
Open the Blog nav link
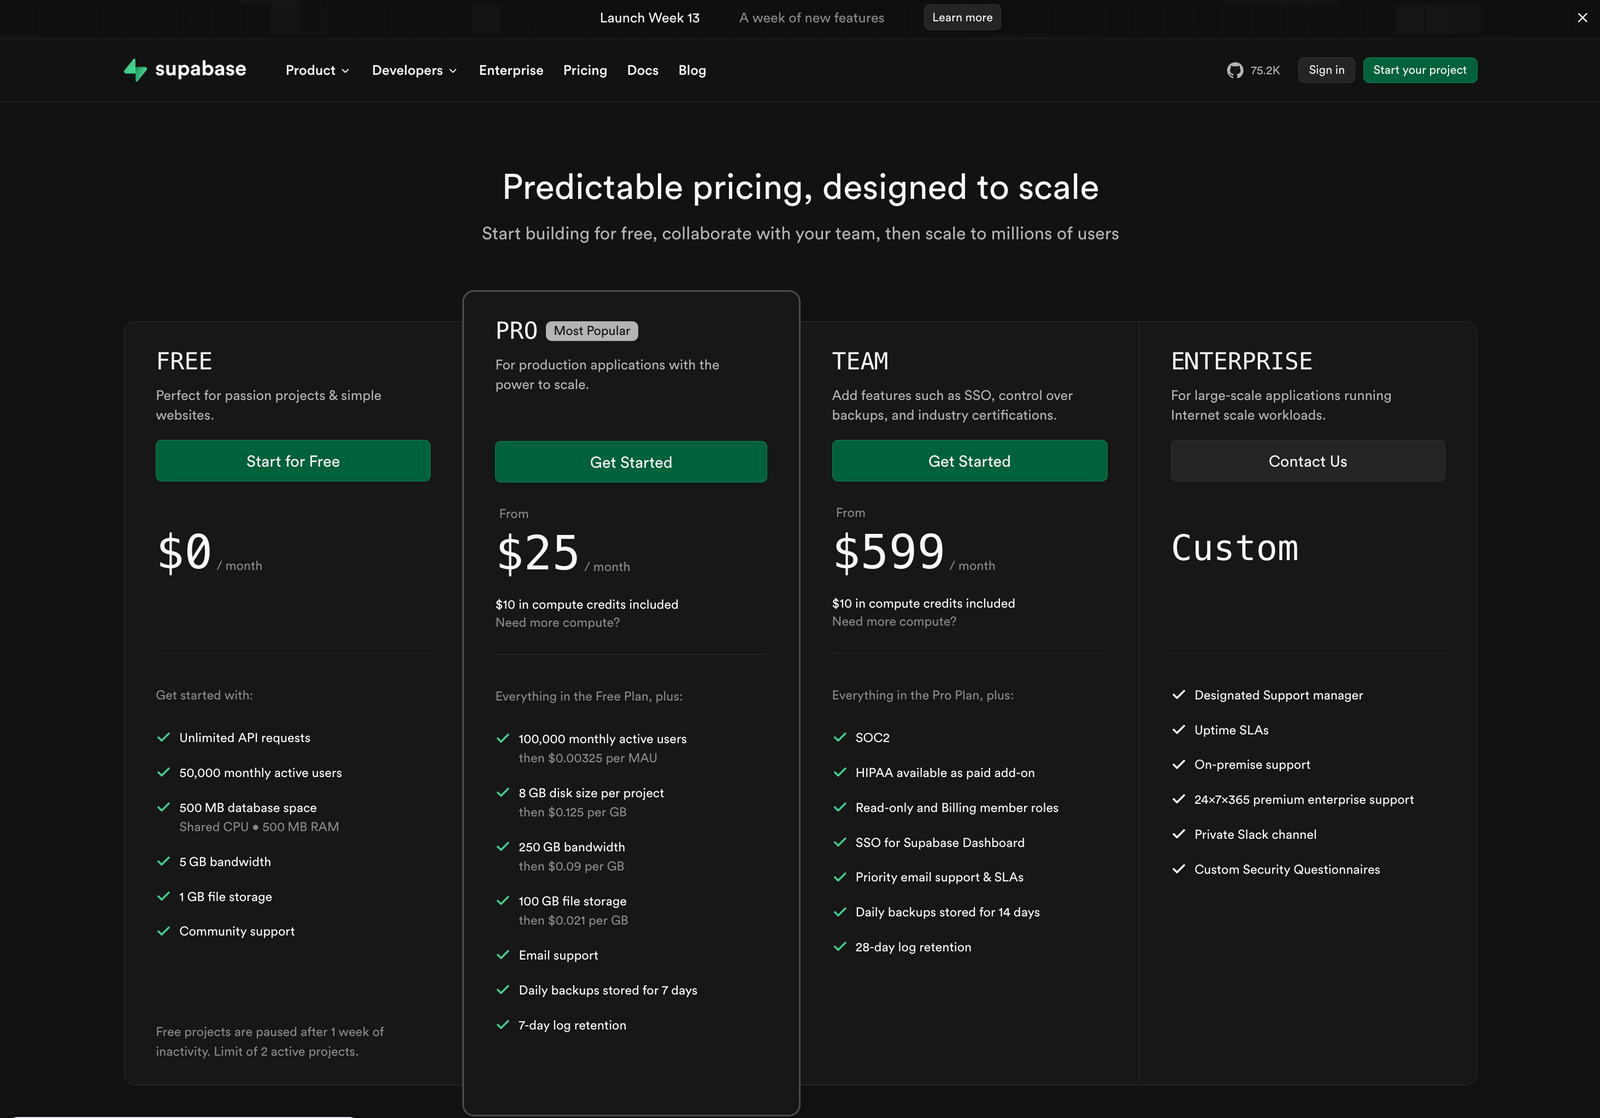(692, 70)
